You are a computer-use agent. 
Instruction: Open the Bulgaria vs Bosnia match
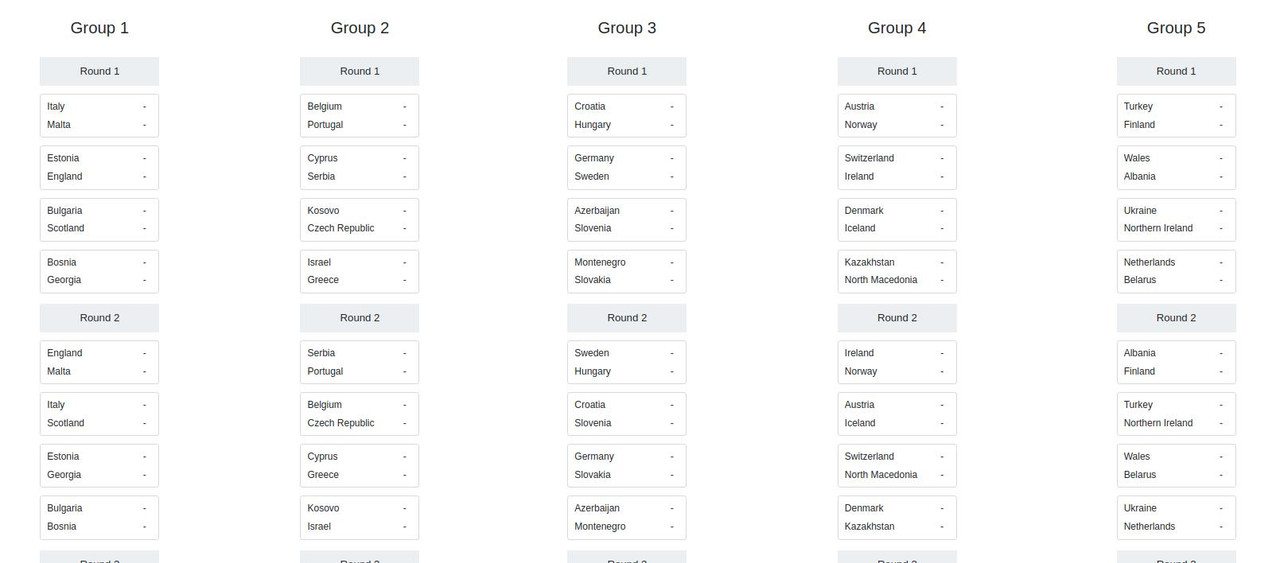click(99, 517)
